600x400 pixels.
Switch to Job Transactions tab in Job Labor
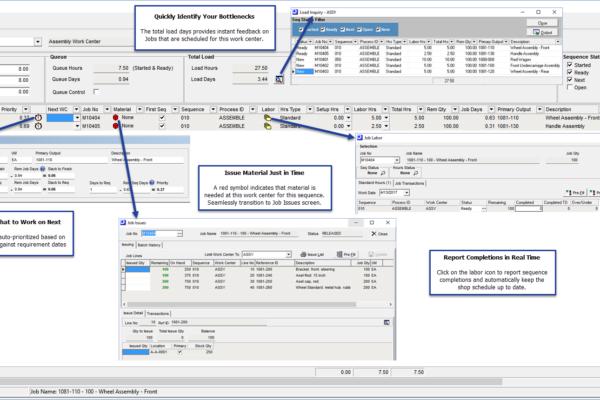[409, 183]
